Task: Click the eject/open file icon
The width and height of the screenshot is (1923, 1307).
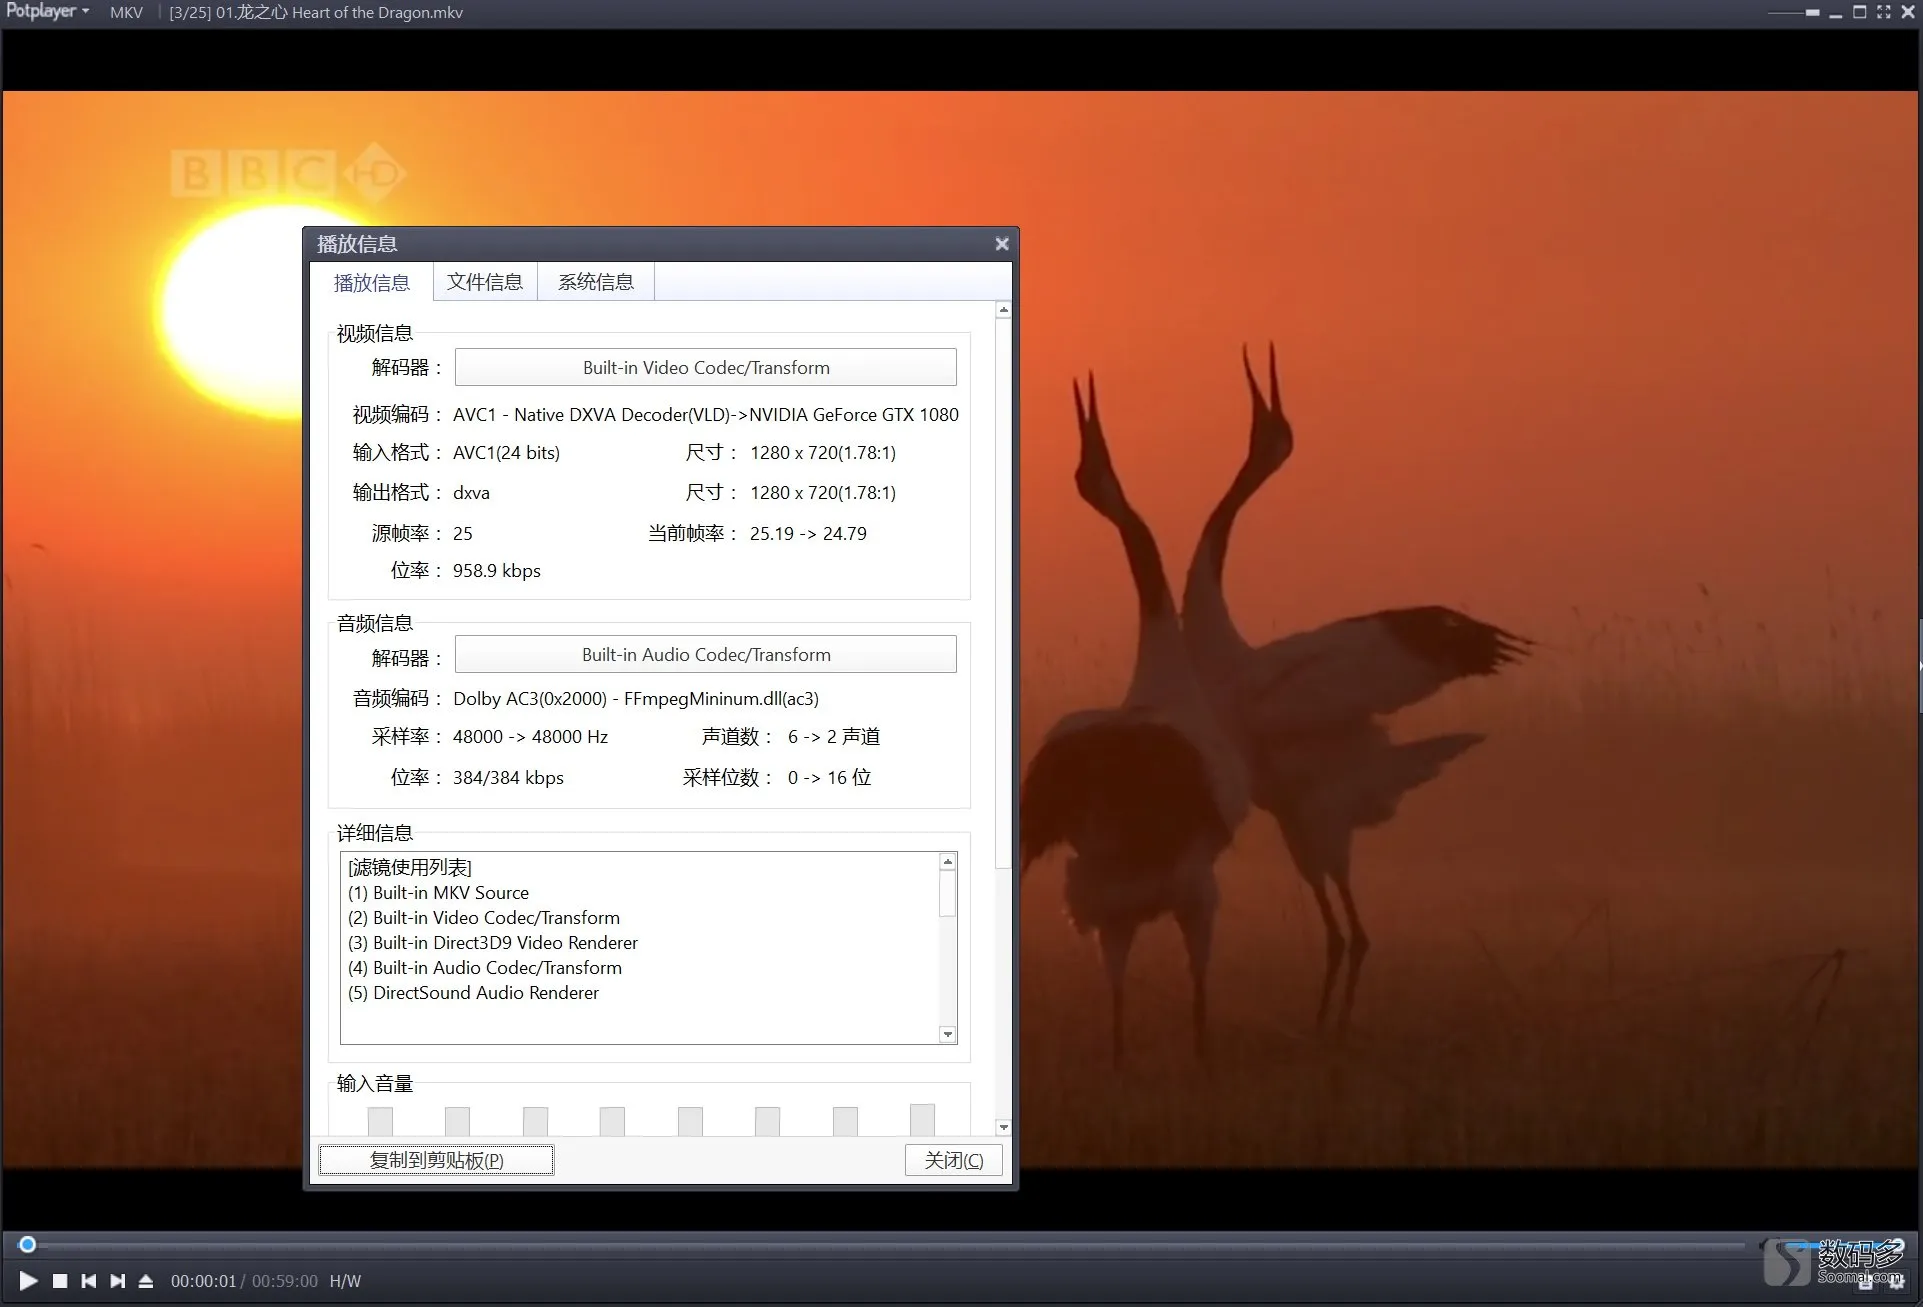Action: pos(146,1280)
